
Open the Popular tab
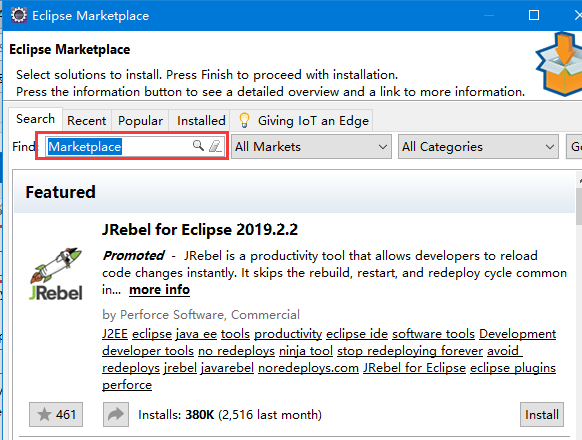coord(140,121)
